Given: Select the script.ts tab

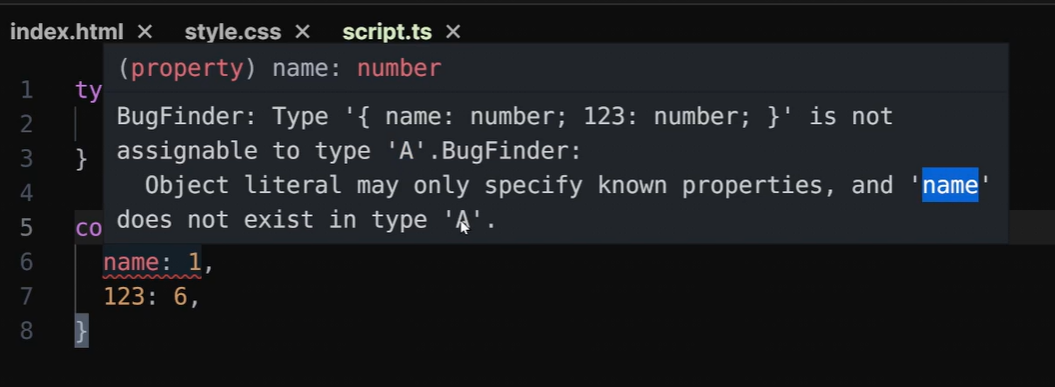Looking at the screenshot, I should (387, 32).
